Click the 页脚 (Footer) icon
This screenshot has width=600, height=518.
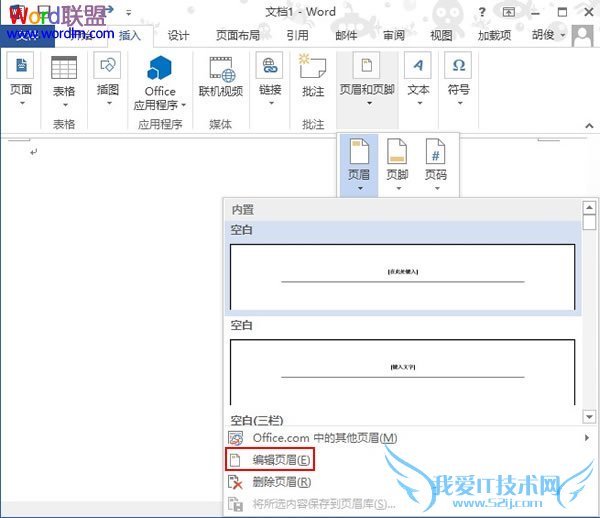point(397,151)
